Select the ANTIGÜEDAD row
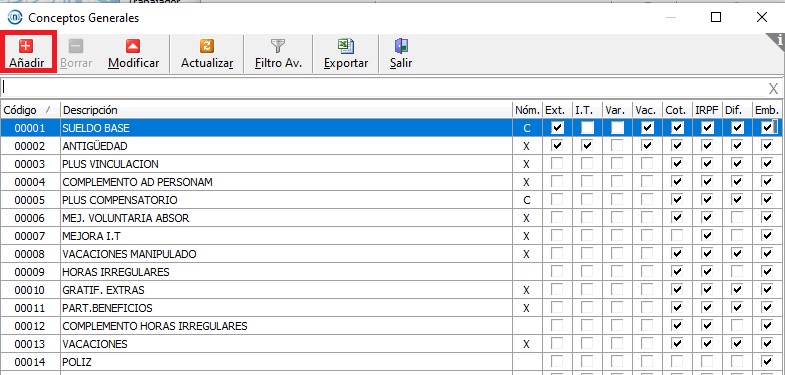 click(x=391, y=146)
